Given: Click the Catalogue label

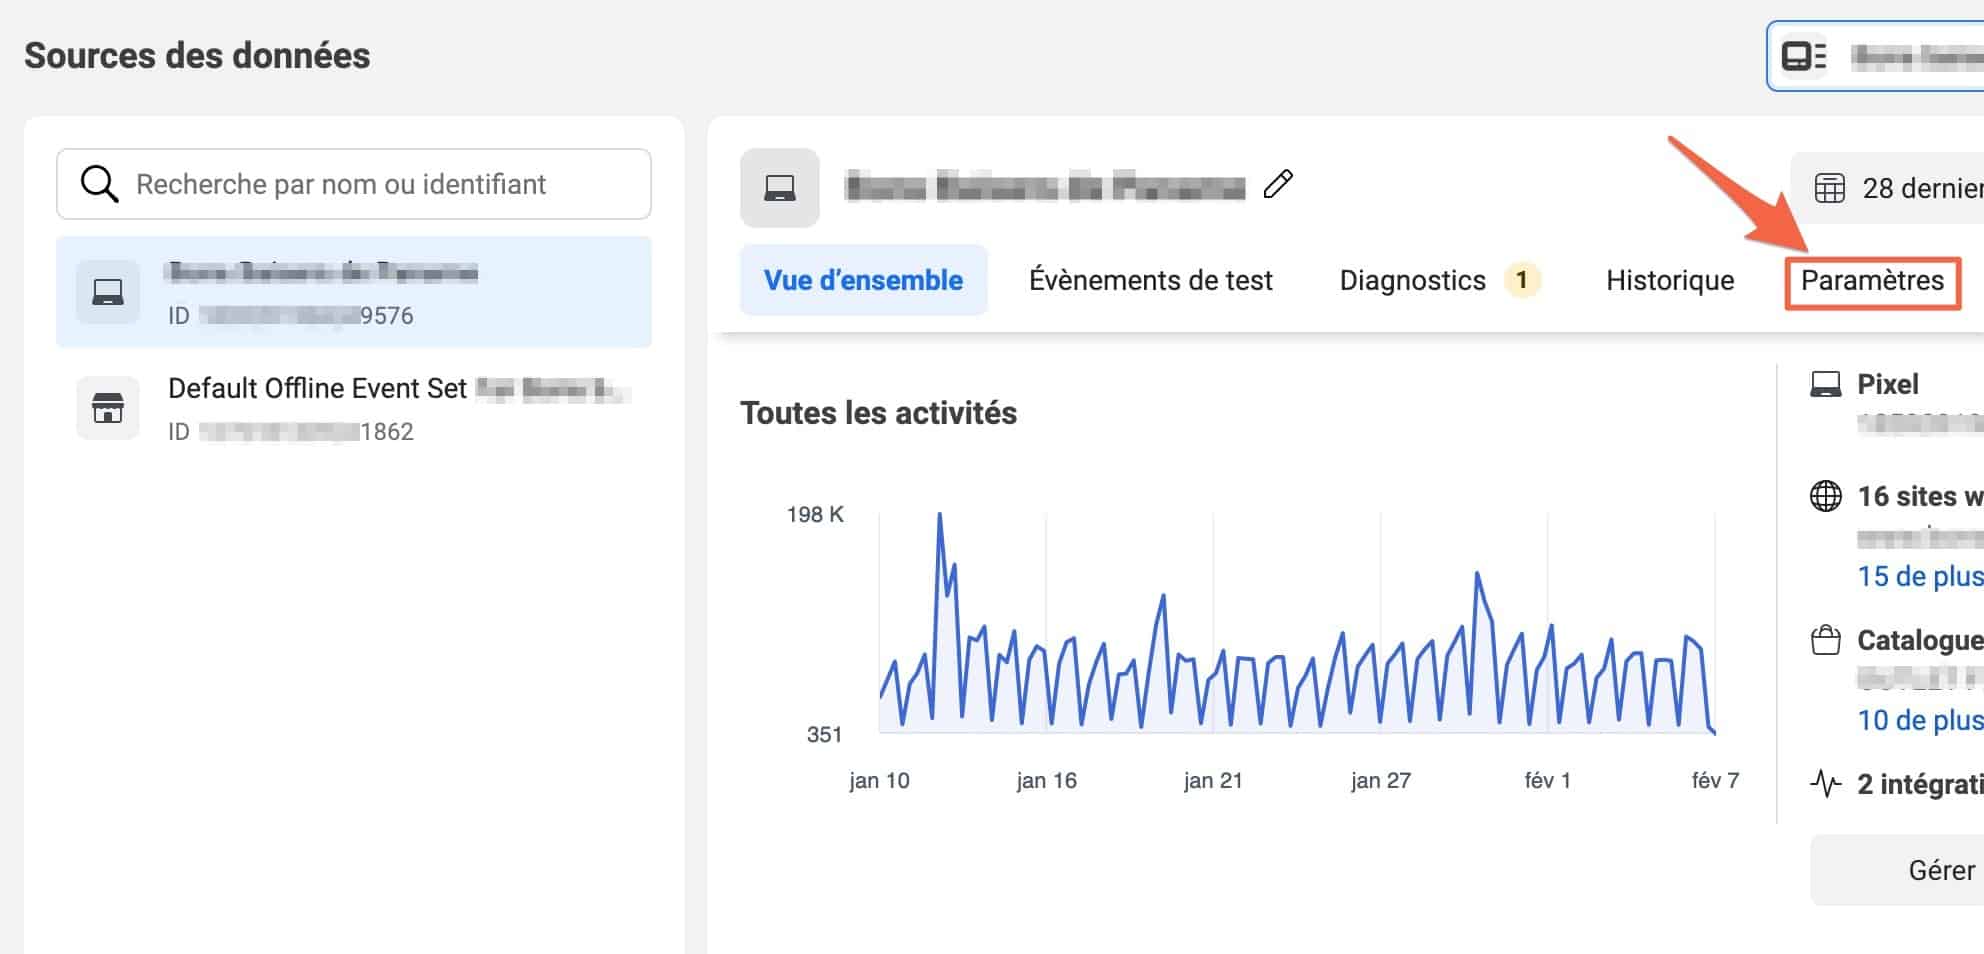Looking at the screenshot, I should point(1920,640).
